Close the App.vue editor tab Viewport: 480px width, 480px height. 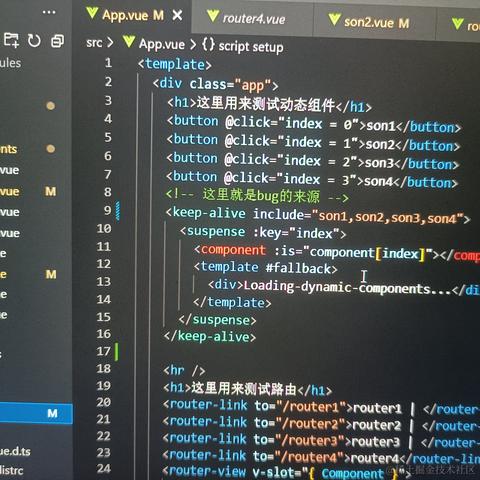(178, 15)
